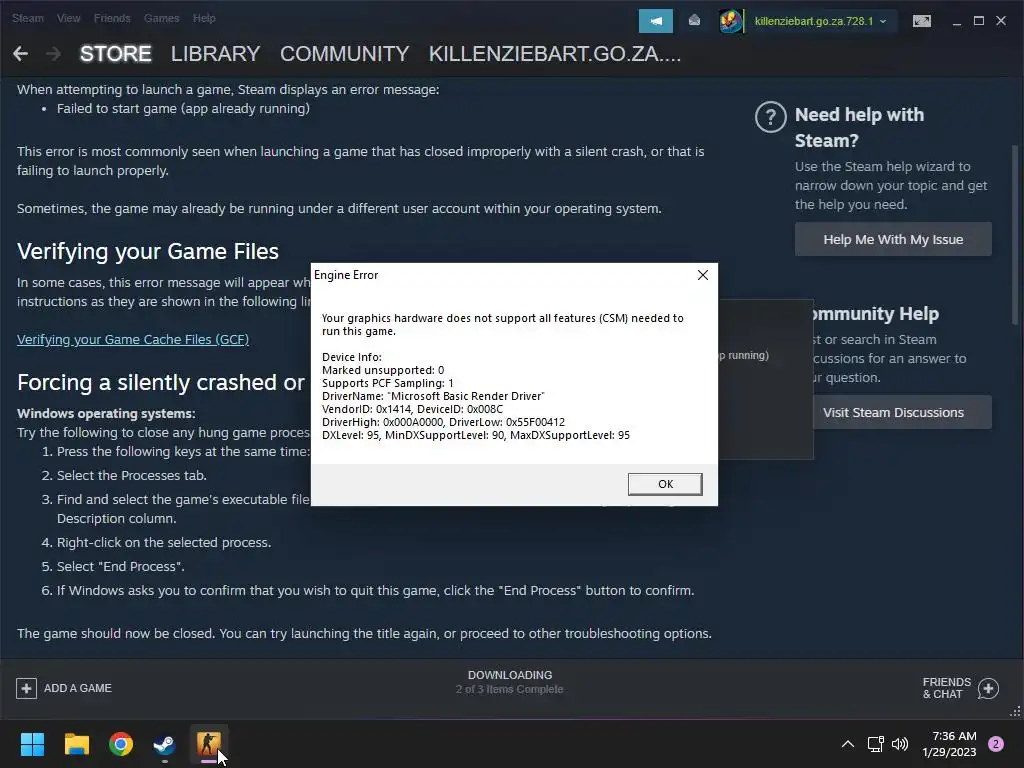Screen dimensions: 1024x768
Task: Click OK in the Engine Error dialog
Action: tap(665, 484)
